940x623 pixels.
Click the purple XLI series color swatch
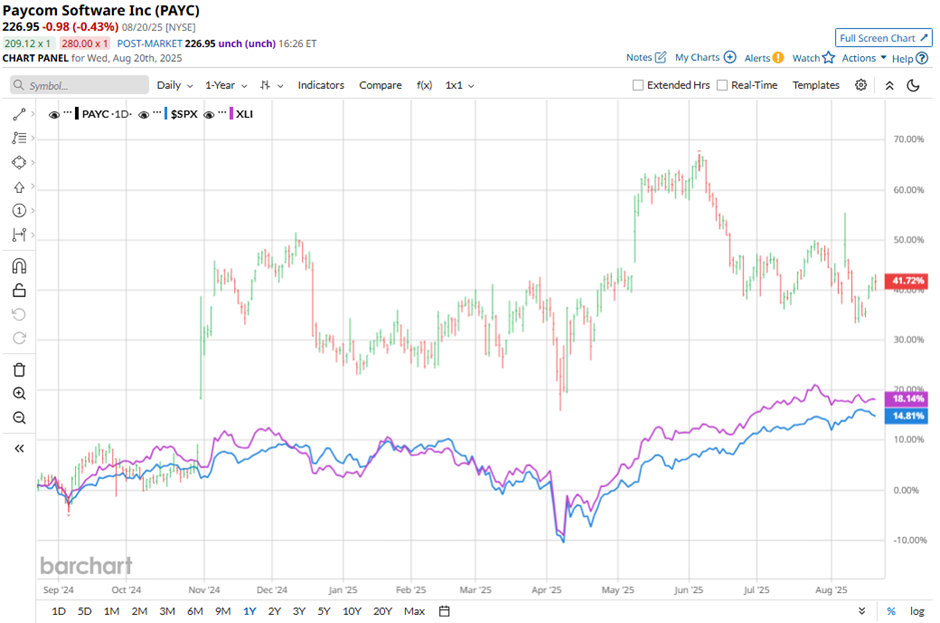tap(231, 114)
